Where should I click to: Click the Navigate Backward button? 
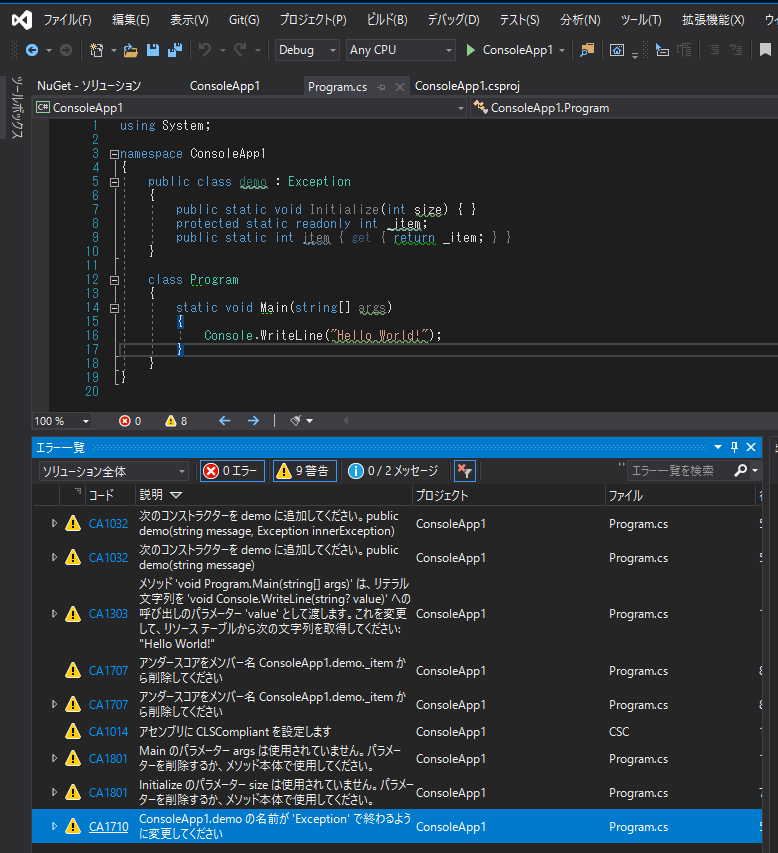[31, 50]
